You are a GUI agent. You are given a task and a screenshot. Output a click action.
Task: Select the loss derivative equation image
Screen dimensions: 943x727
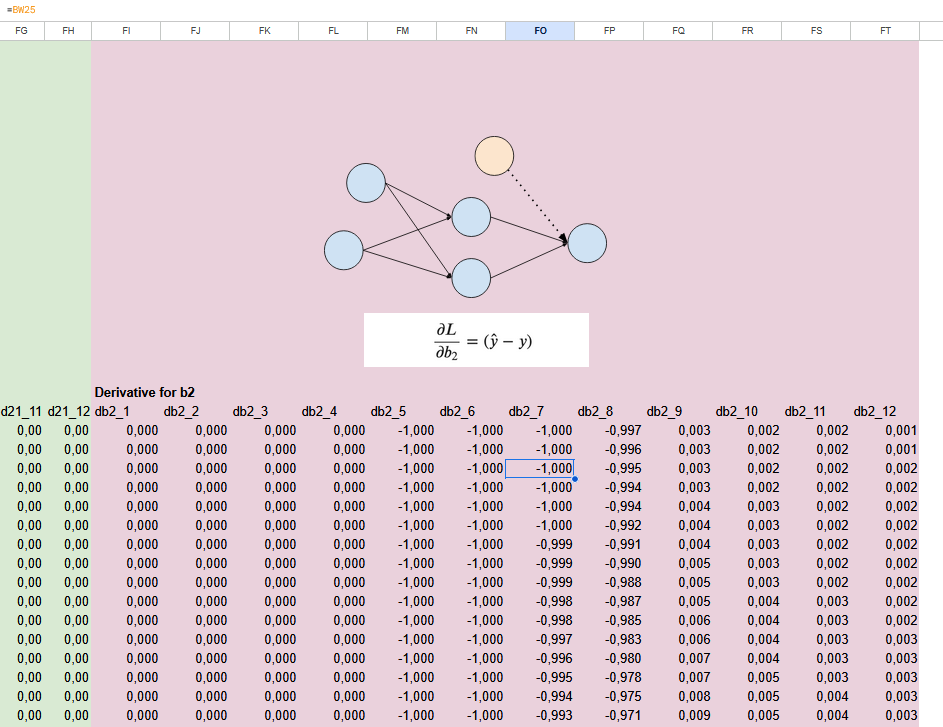(x=476, y=340)
